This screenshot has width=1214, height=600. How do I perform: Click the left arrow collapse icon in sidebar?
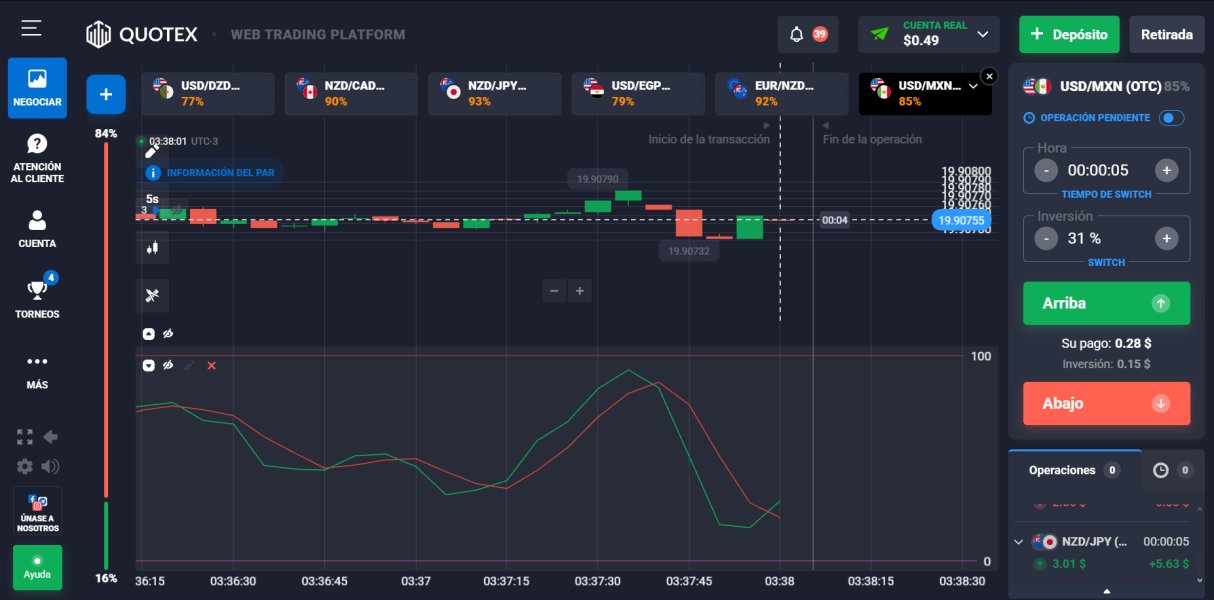click(x=50, y=437)
